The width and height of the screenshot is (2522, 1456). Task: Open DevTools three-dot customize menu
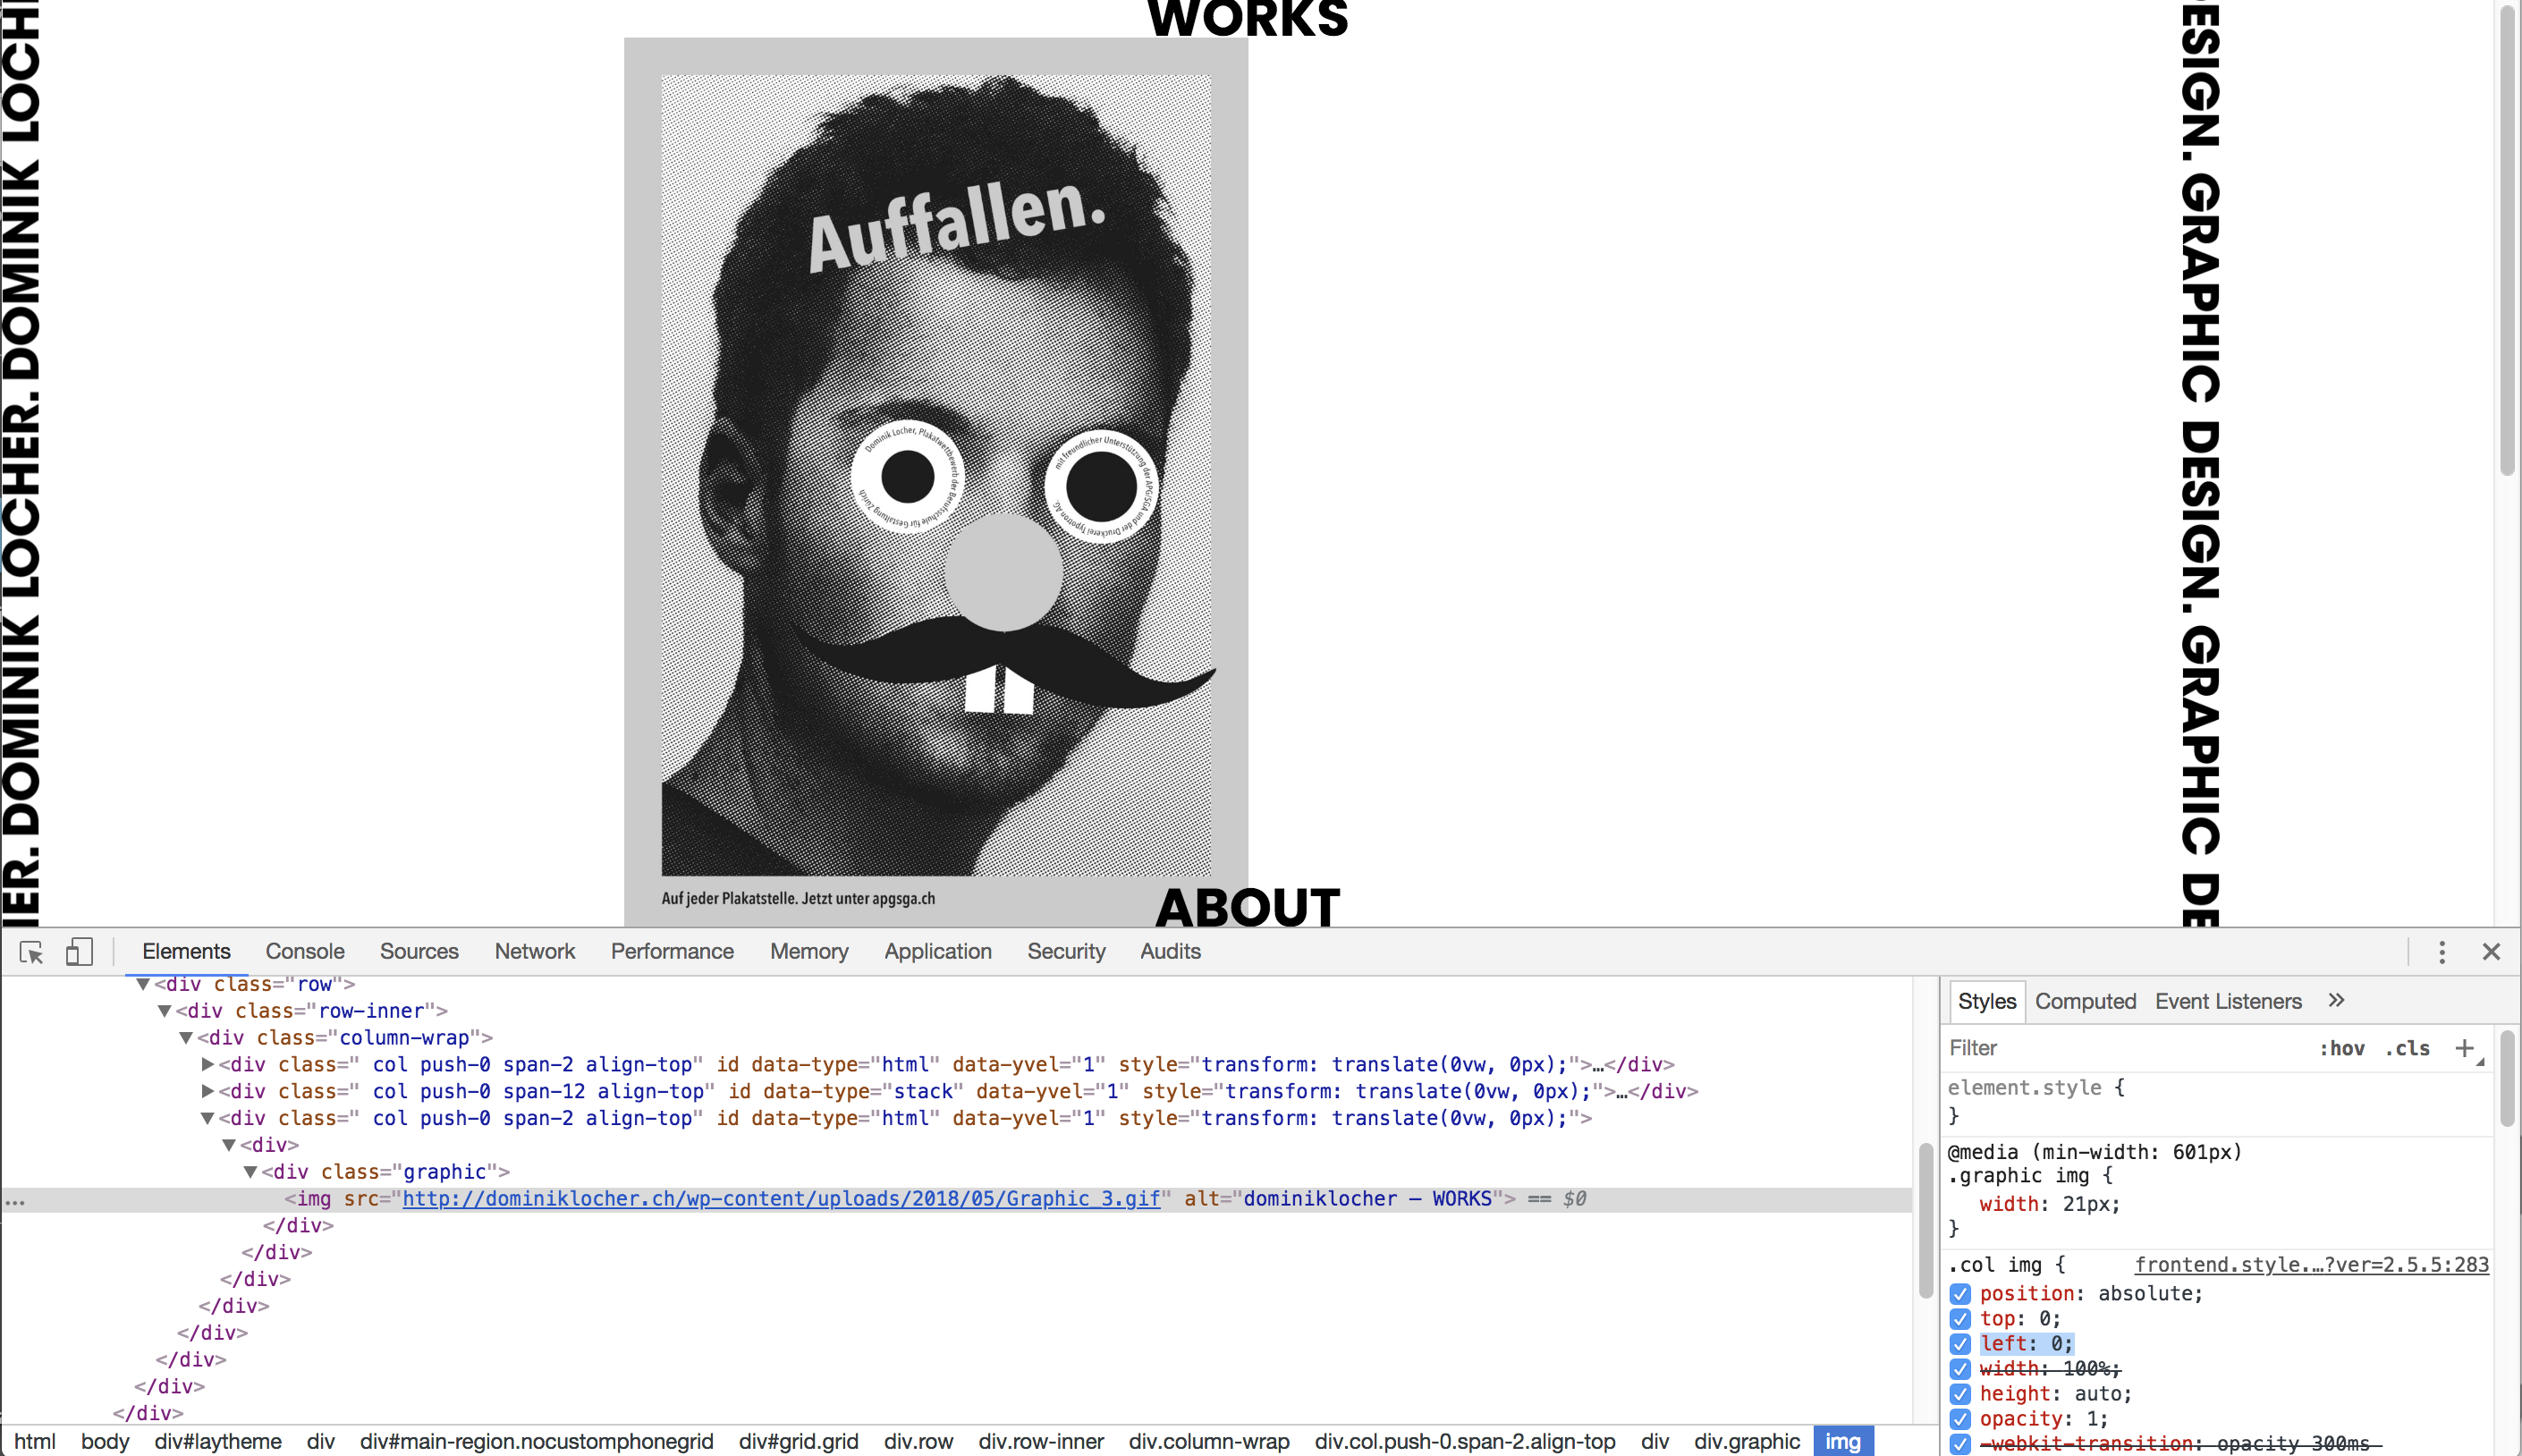point(2441,952)
